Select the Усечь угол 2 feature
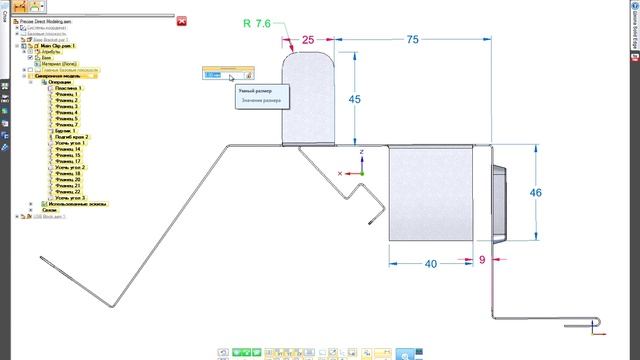This screenshot has height=360, width=640. pos(70,167)
